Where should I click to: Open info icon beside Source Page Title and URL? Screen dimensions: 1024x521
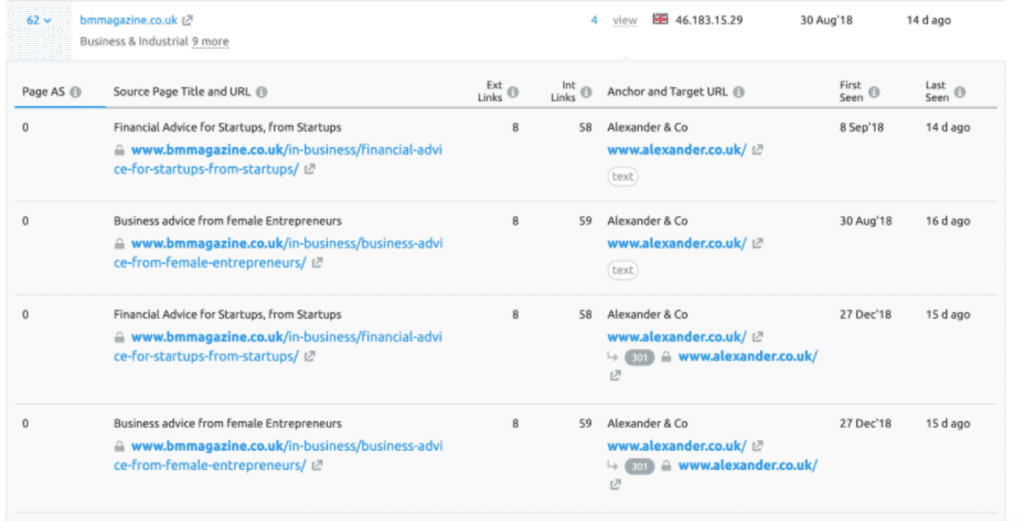coord(262,92)
